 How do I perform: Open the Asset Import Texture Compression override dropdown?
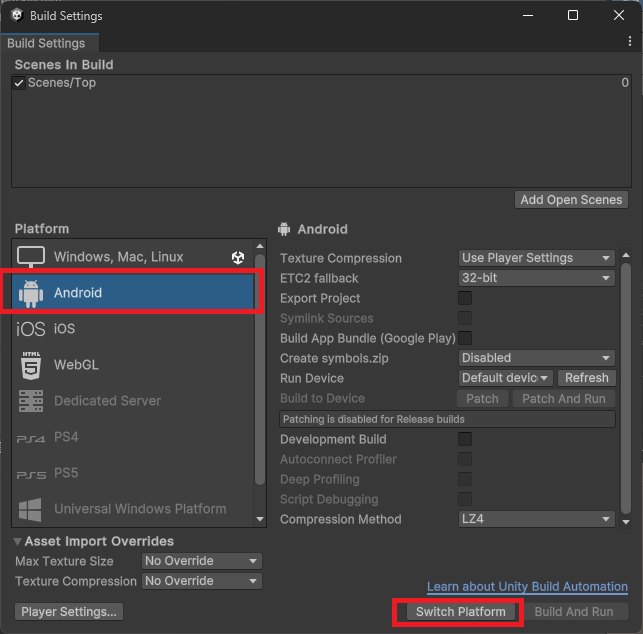coord(201,581)
